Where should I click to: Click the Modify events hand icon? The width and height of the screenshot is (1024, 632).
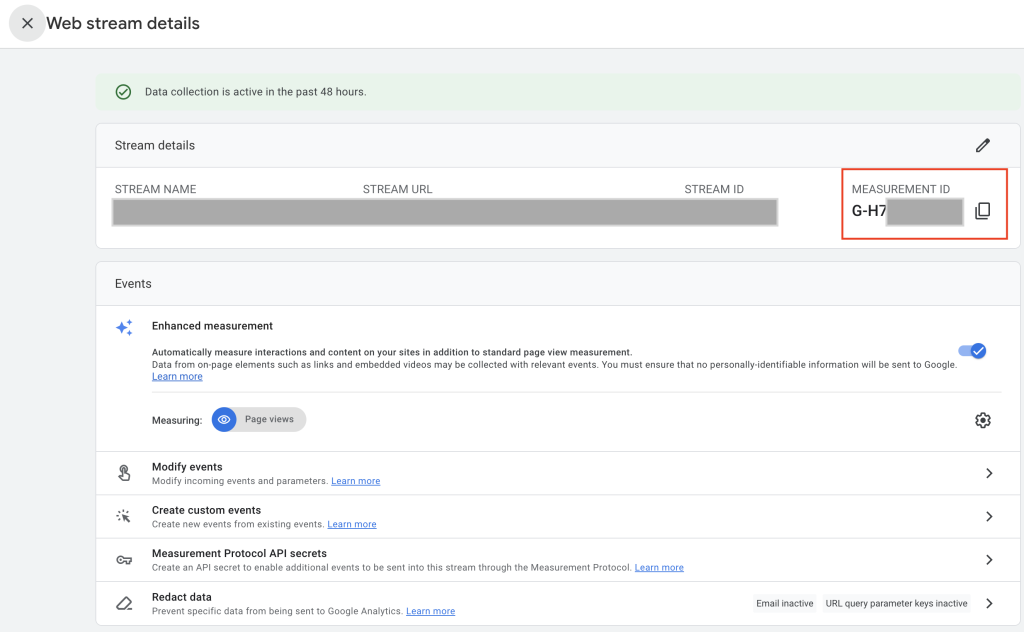(x=124, y=473)
